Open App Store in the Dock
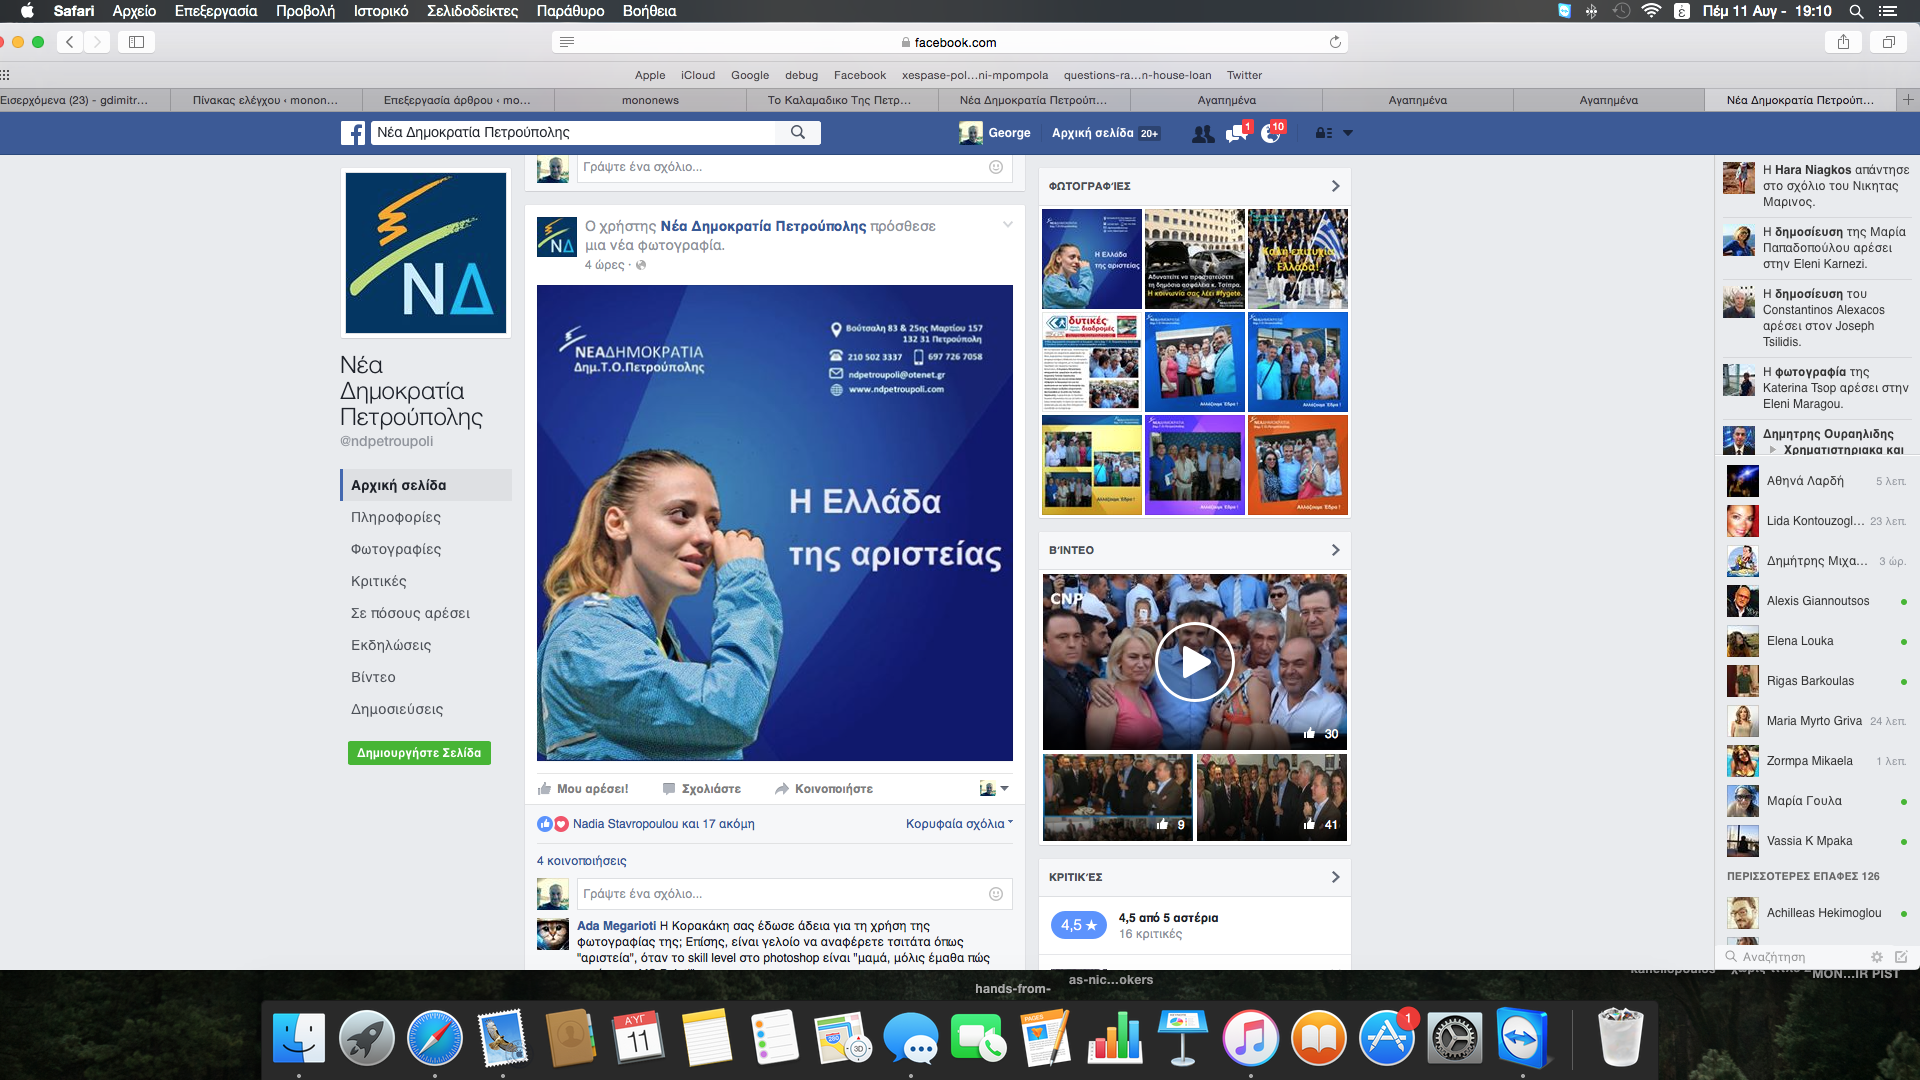 pyautogui.click(x=1386, y=1038)
